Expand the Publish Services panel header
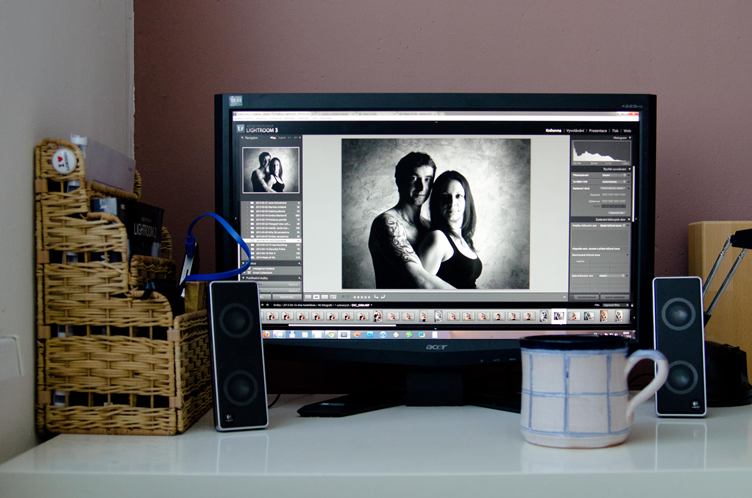The width and height of the screenshot is (752, 498). [x=271, y=278]
